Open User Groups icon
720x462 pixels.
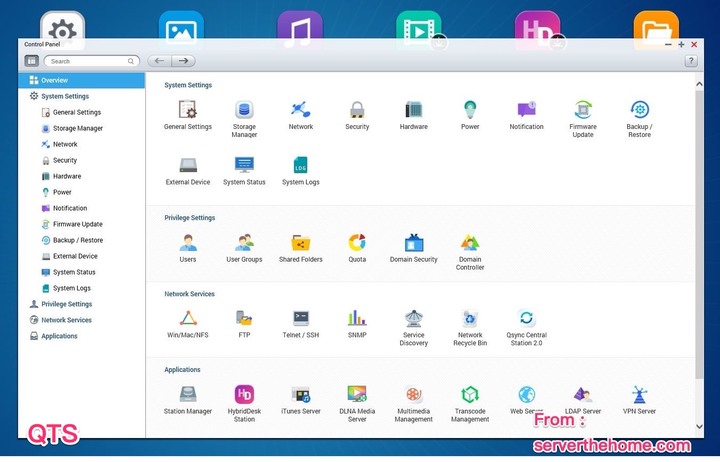(x=244, y=242)
